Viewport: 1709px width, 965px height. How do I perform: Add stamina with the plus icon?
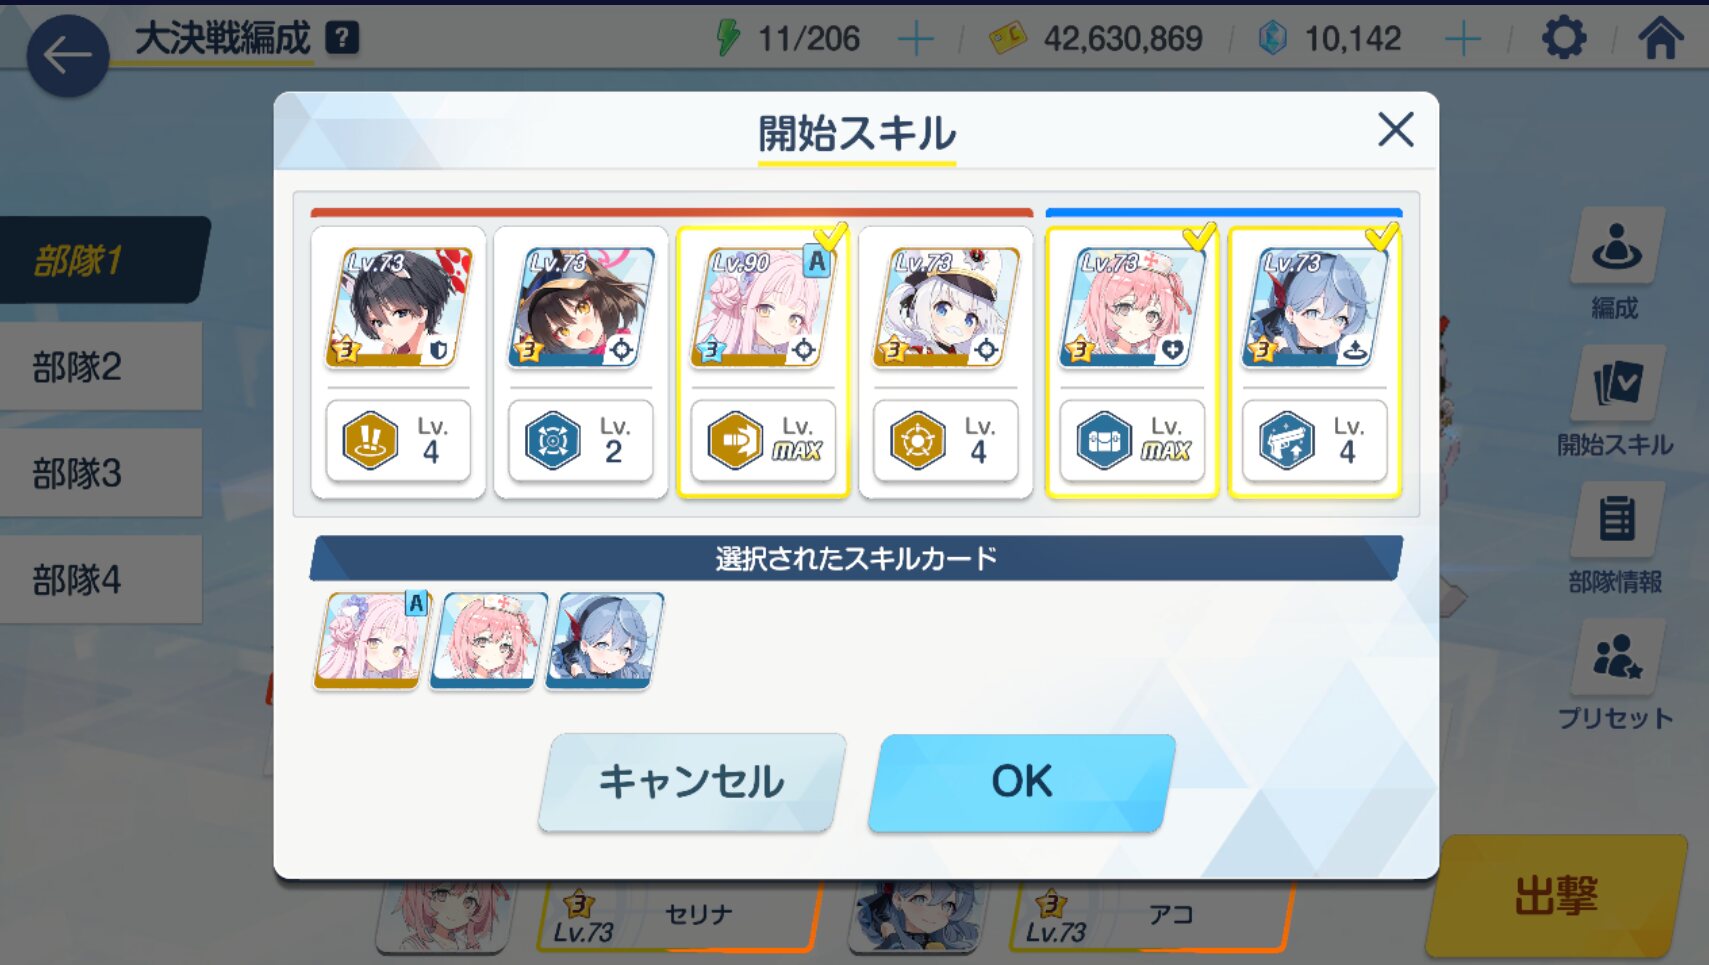tap(915, 39)
